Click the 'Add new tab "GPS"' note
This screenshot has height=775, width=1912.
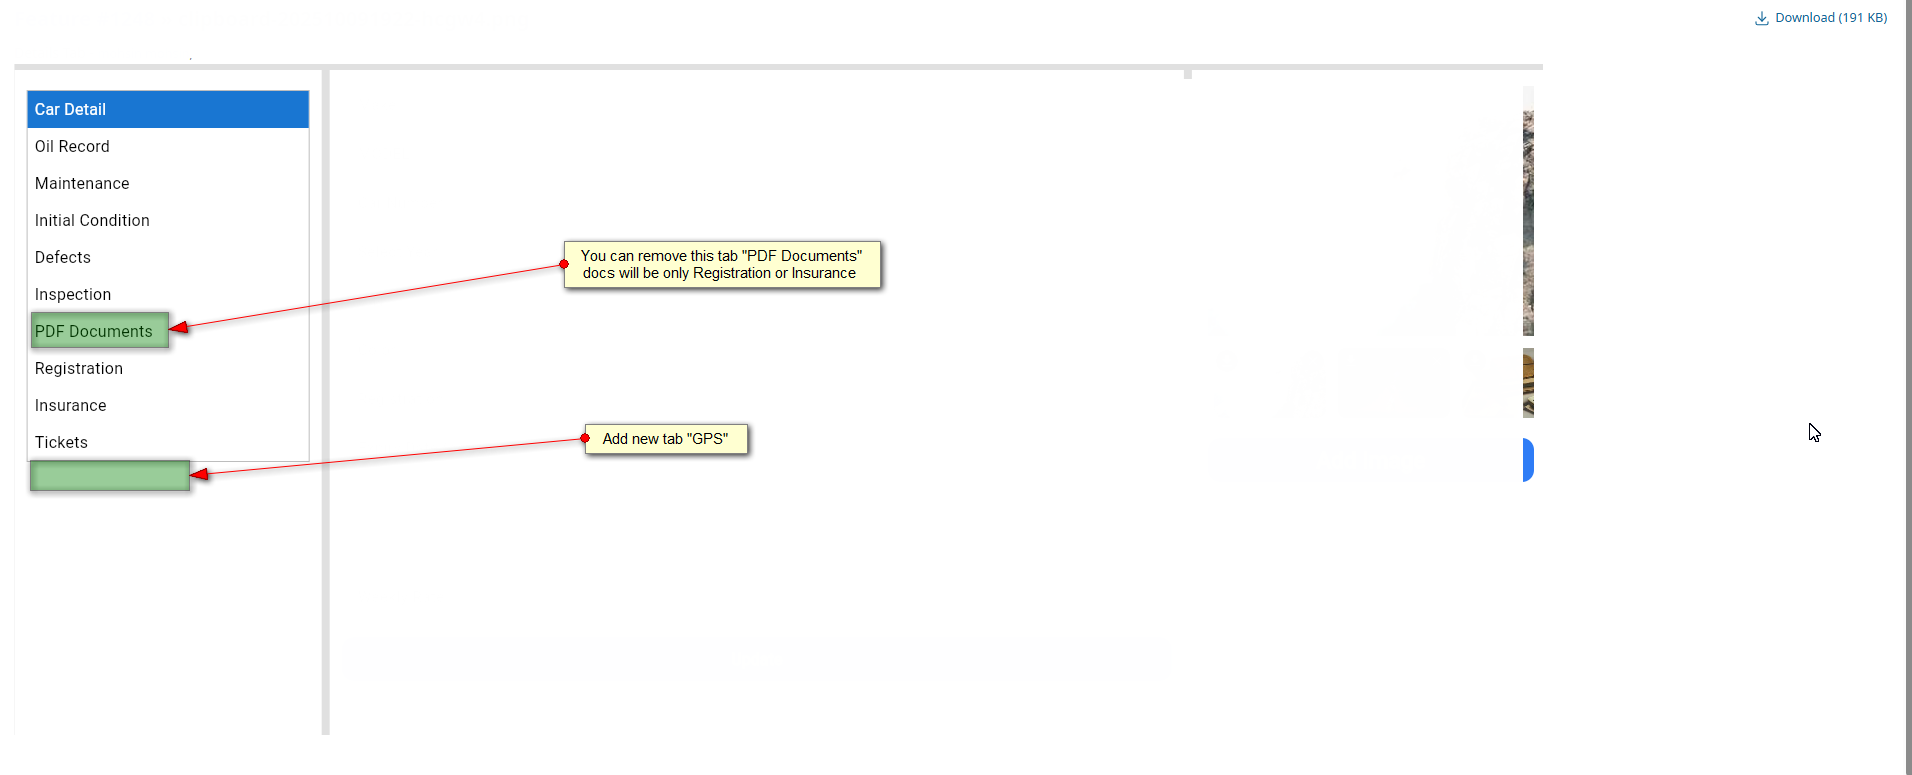coord(666,439)
